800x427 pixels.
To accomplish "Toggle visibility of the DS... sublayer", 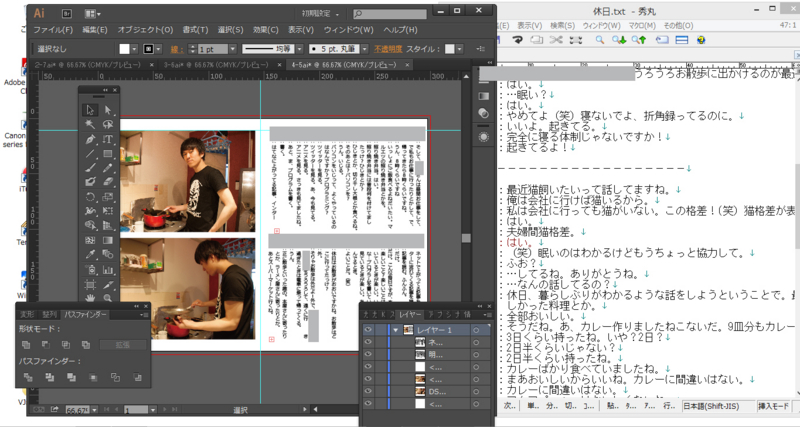I will 368,391.
